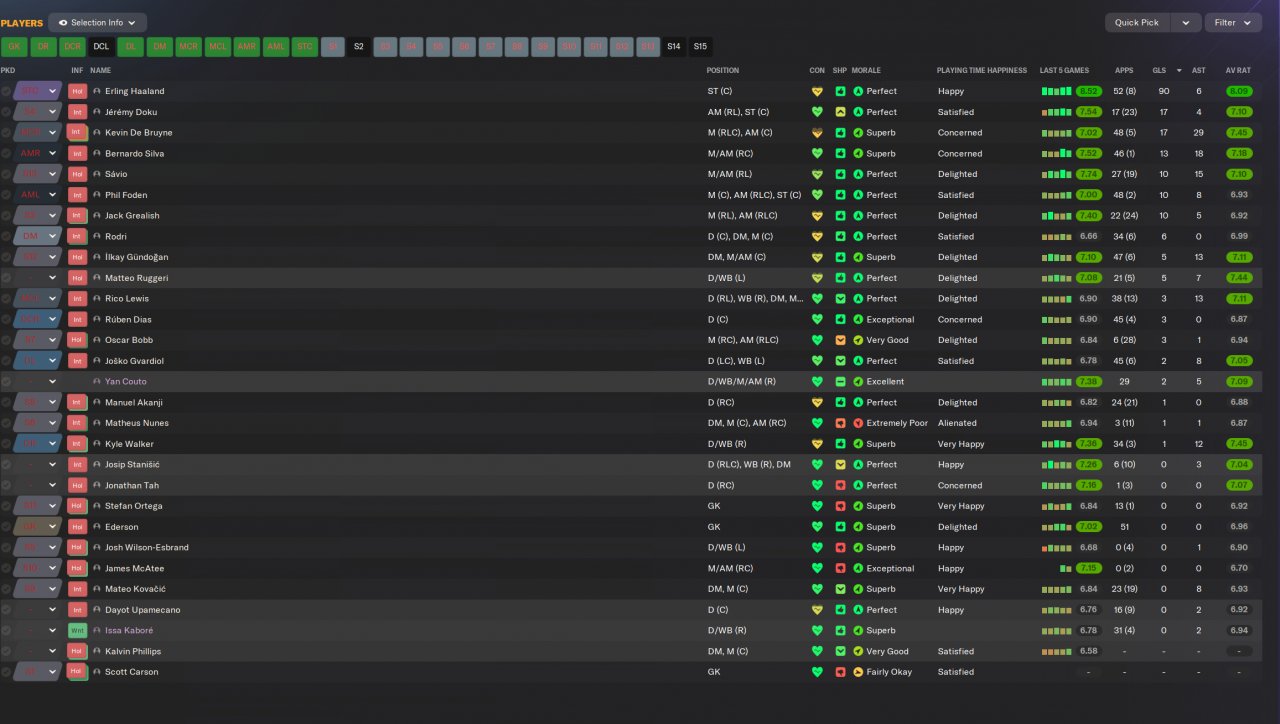Click Kyle Walker's condition heart icon
The image size is (1280, 724).
pyautogui.click(x=817, y=444)
